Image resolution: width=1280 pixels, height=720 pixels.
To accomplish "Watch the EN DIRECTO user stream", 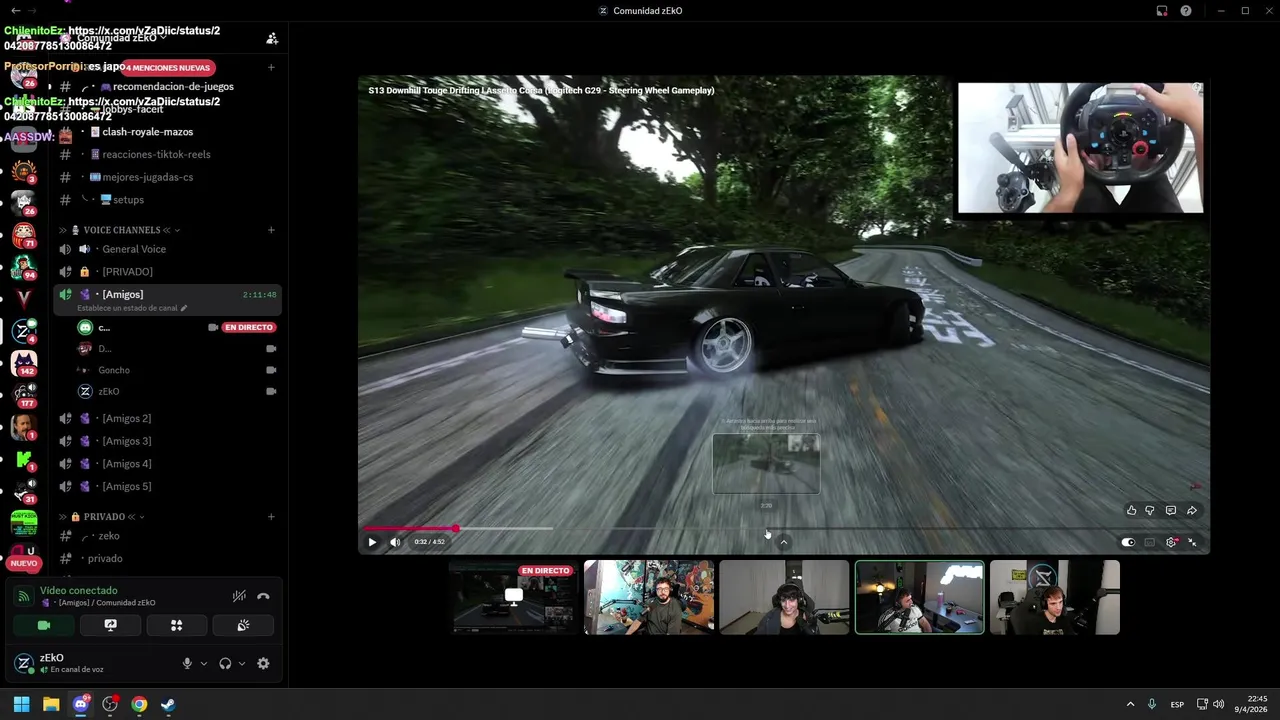I will [249, 327].
